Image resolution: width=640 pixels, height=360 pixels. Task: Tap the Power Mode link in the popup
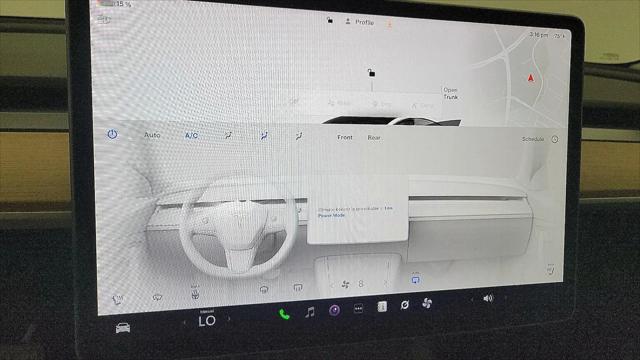point(331,215)
